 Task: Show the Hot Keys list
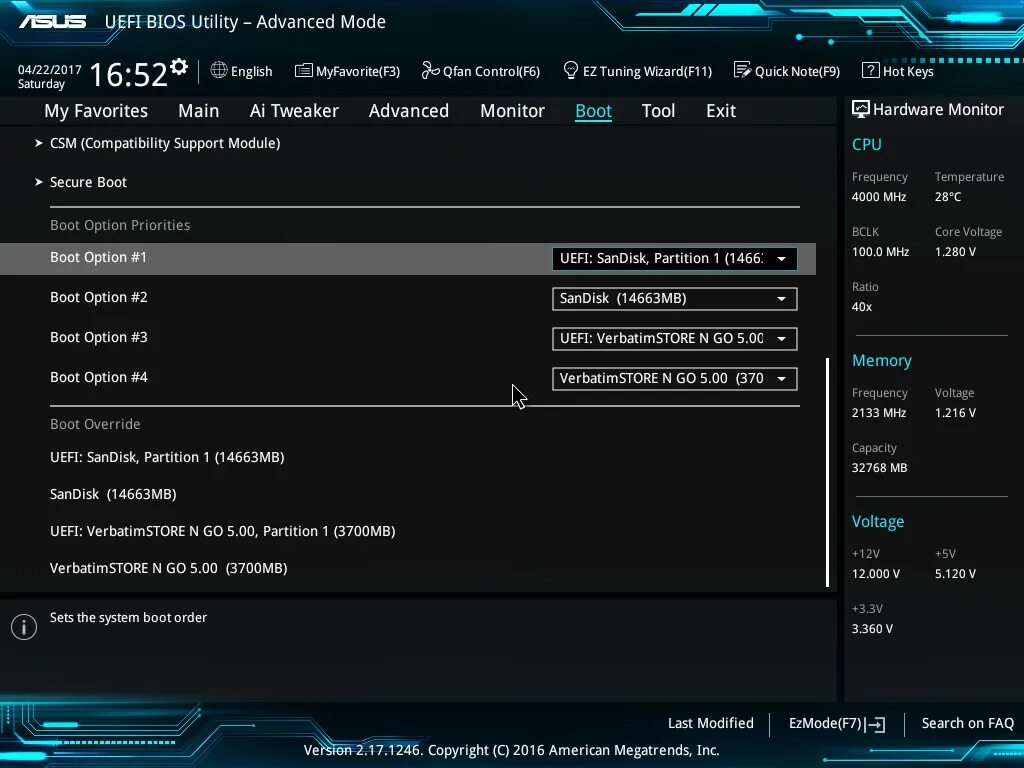908,71
